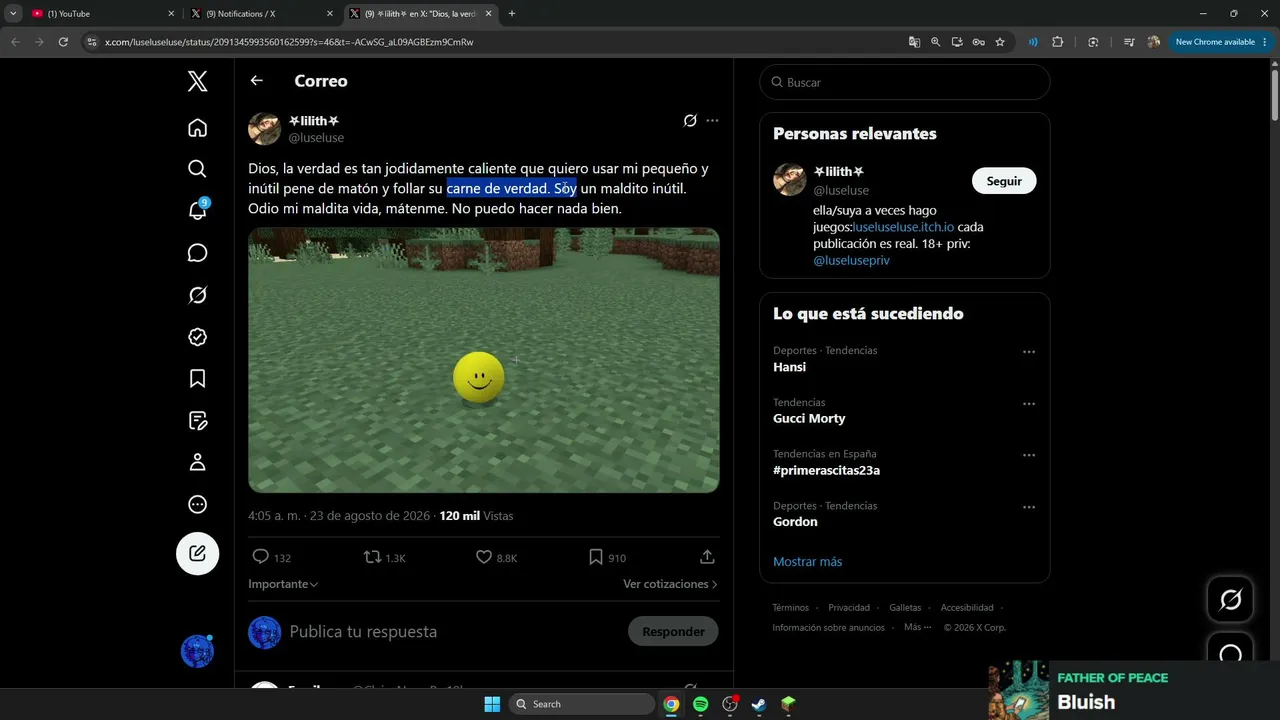The image size is (1280, 720).
Task: Open Ver cotizaciones chevron link
Action: click(x=670, y=584)
